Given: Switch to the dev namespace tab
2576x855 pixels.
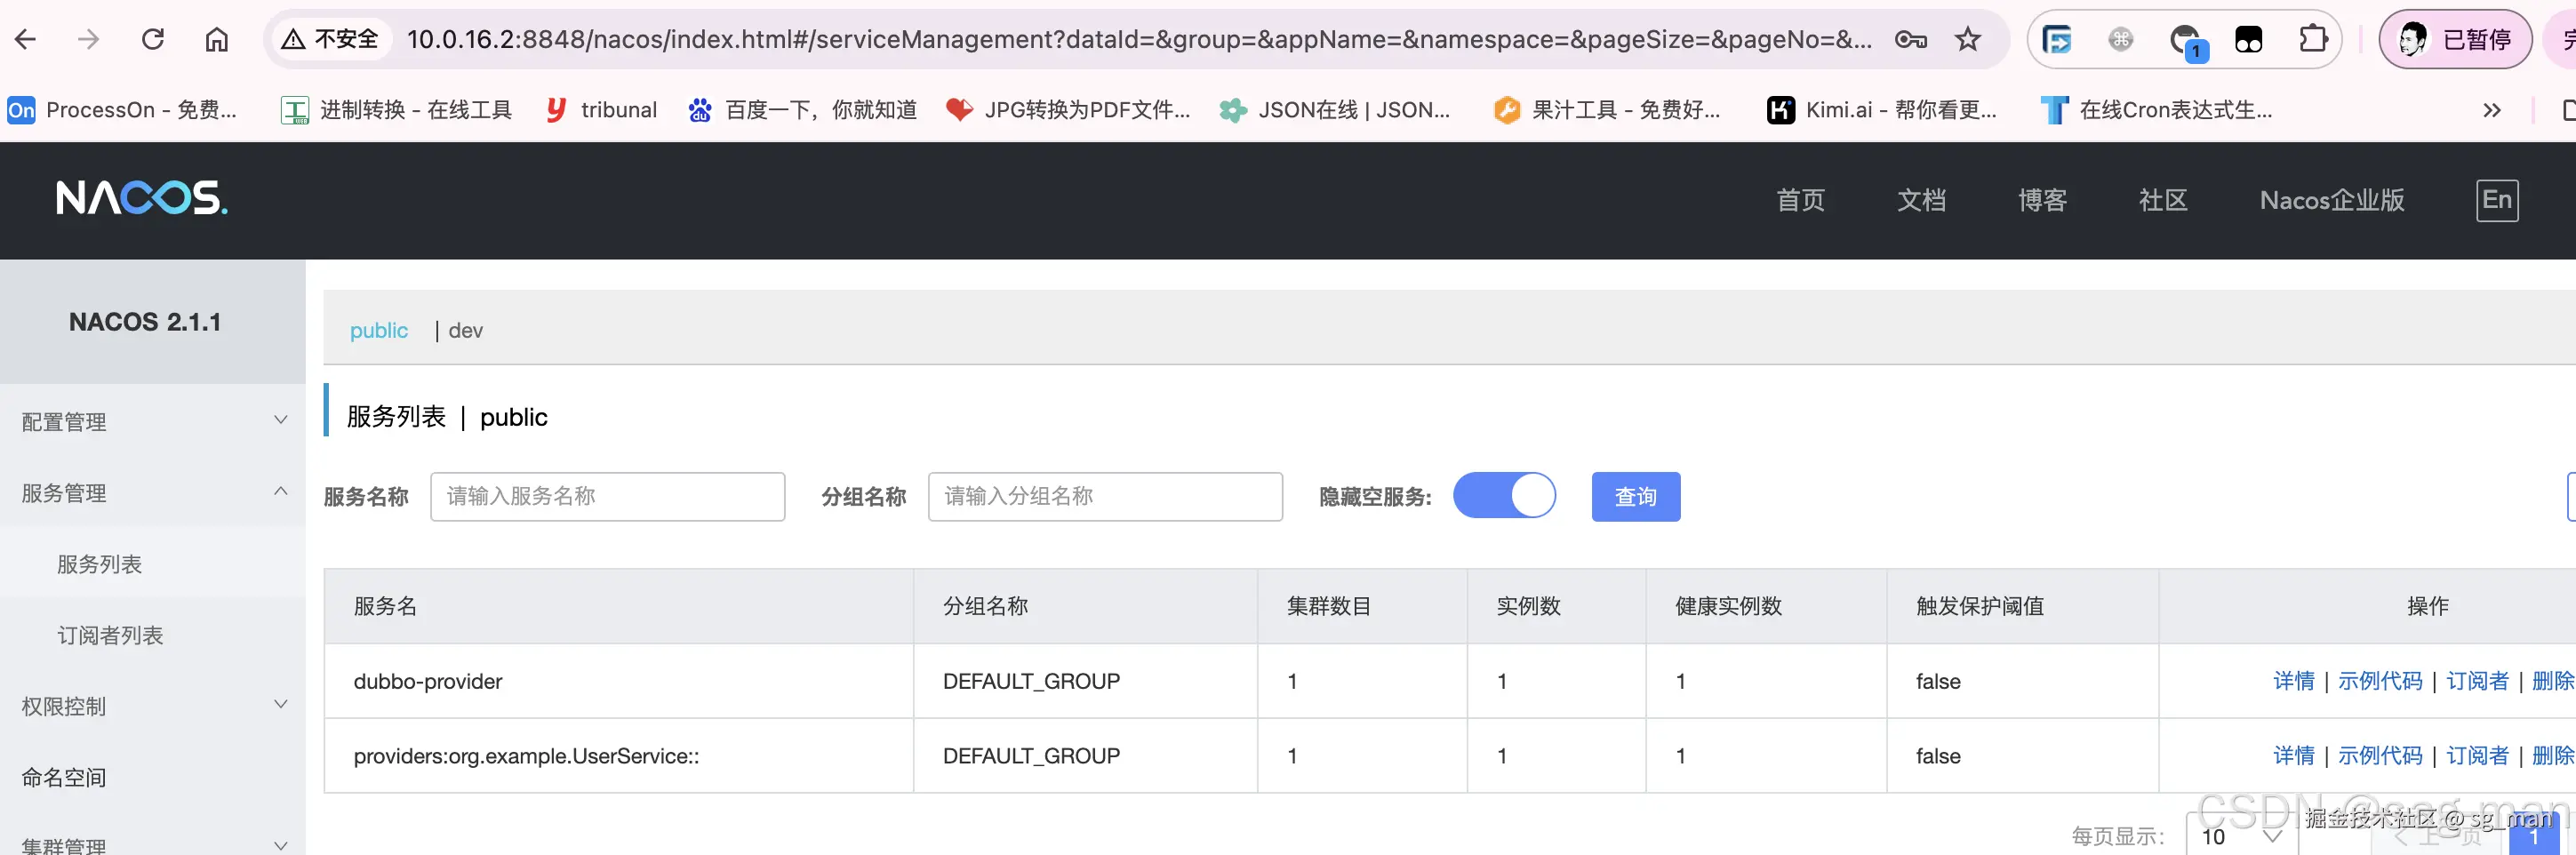Looking at the screenshot, I should (465, 331).
